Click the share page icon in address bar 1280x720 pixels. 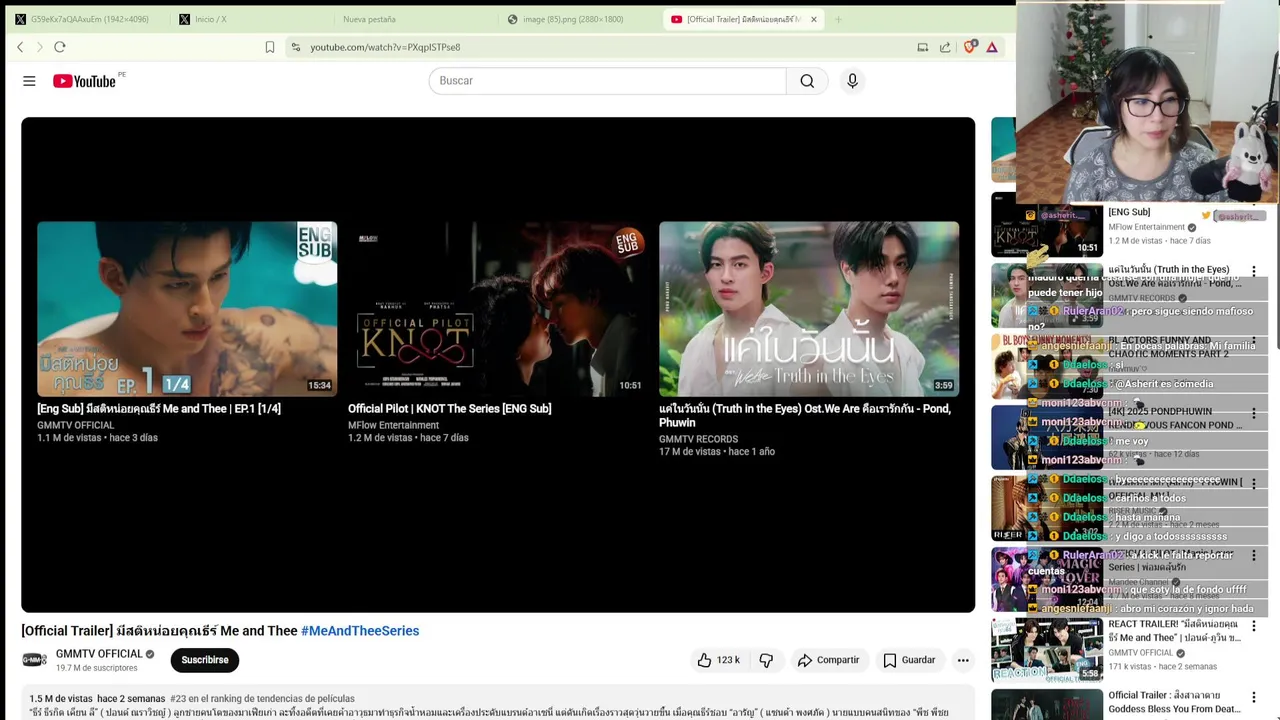(x=945, y=47)
